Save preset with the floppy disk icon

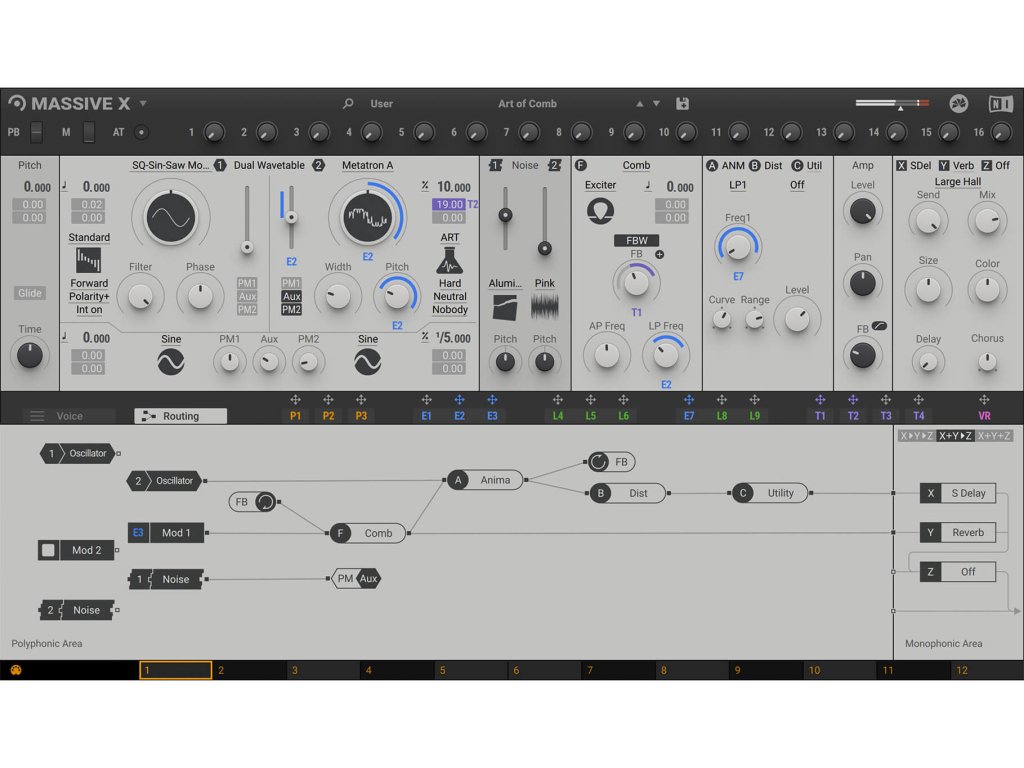pos(682,103)
